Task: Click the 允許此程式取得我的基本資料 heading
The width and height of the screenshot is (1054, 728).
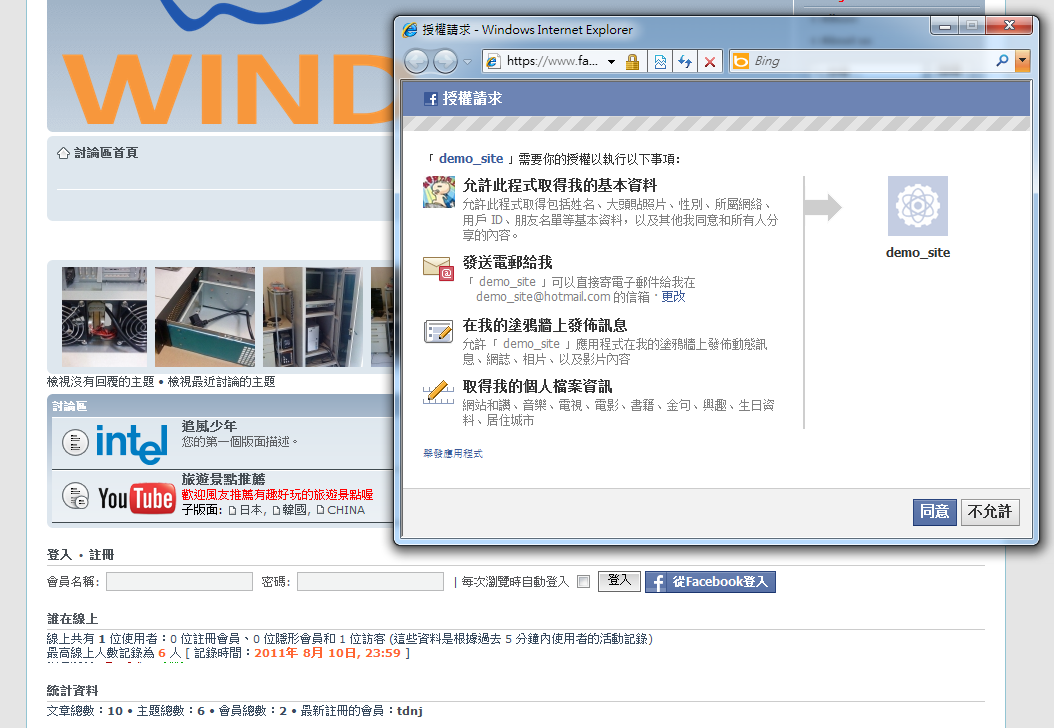Action: (x=560, y=186)
